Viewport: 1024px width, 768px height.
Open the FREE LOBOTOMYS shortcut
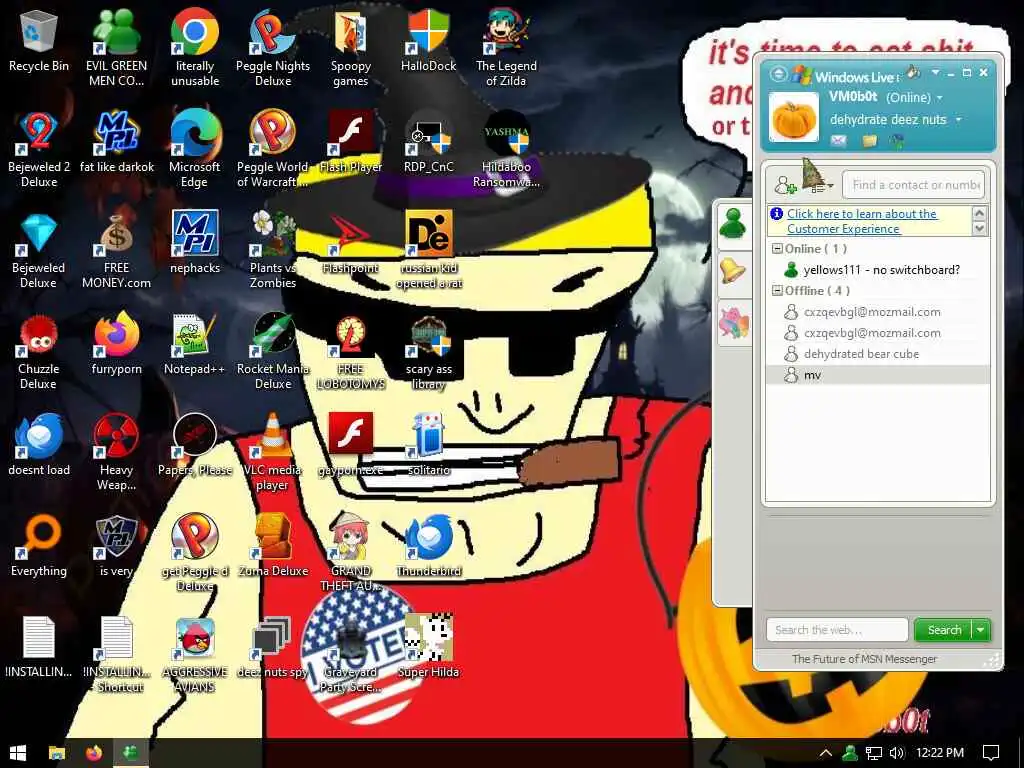pos(351,351)
